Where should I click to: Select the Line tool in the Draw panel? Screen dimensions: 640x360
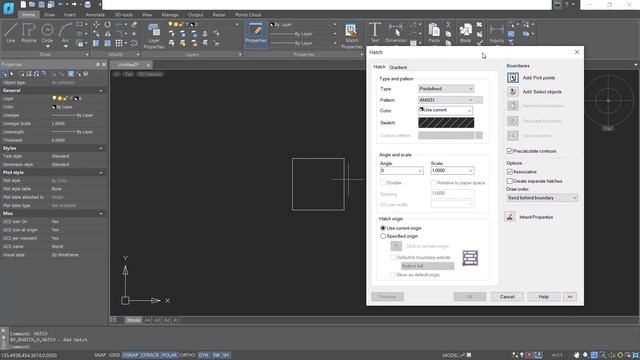pyautogui.click(x=11, y=33)
